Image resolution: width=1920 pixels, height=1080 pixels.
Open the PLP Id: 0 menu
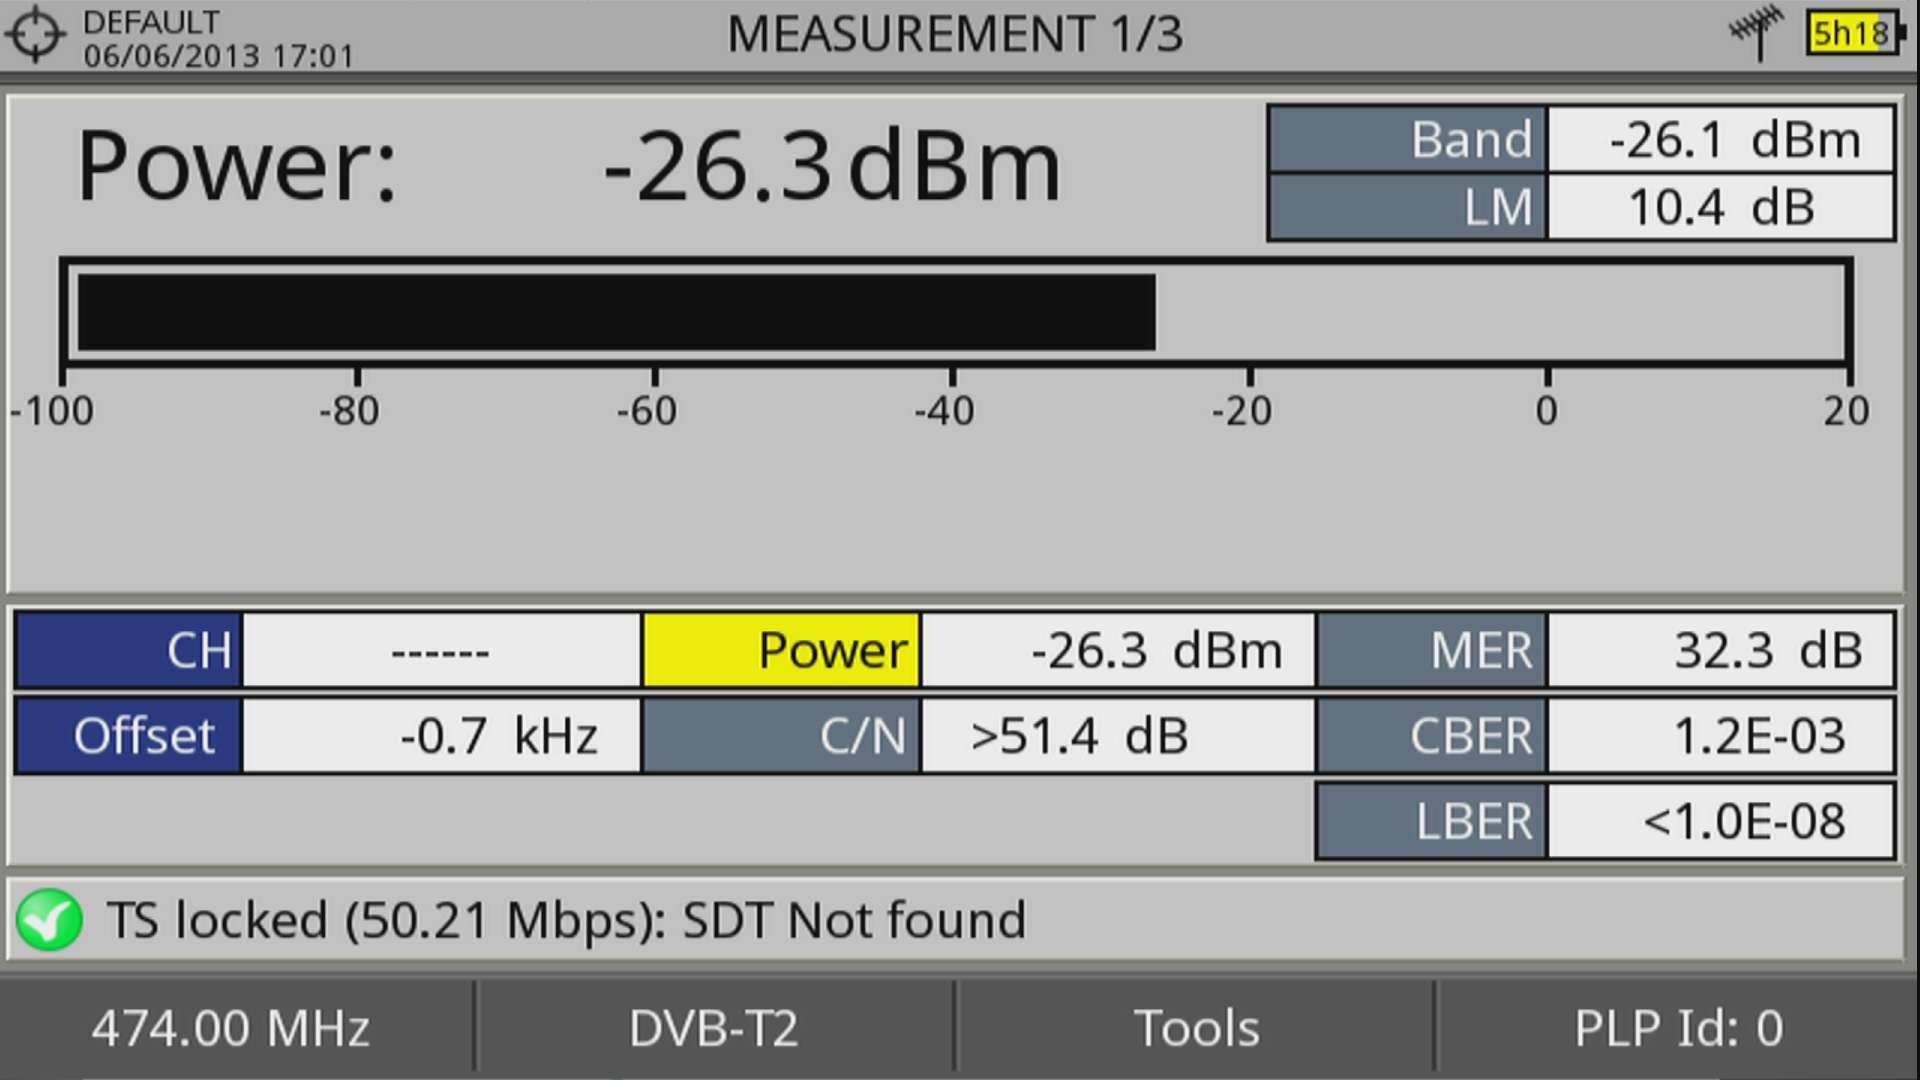coord(1677,1028)
